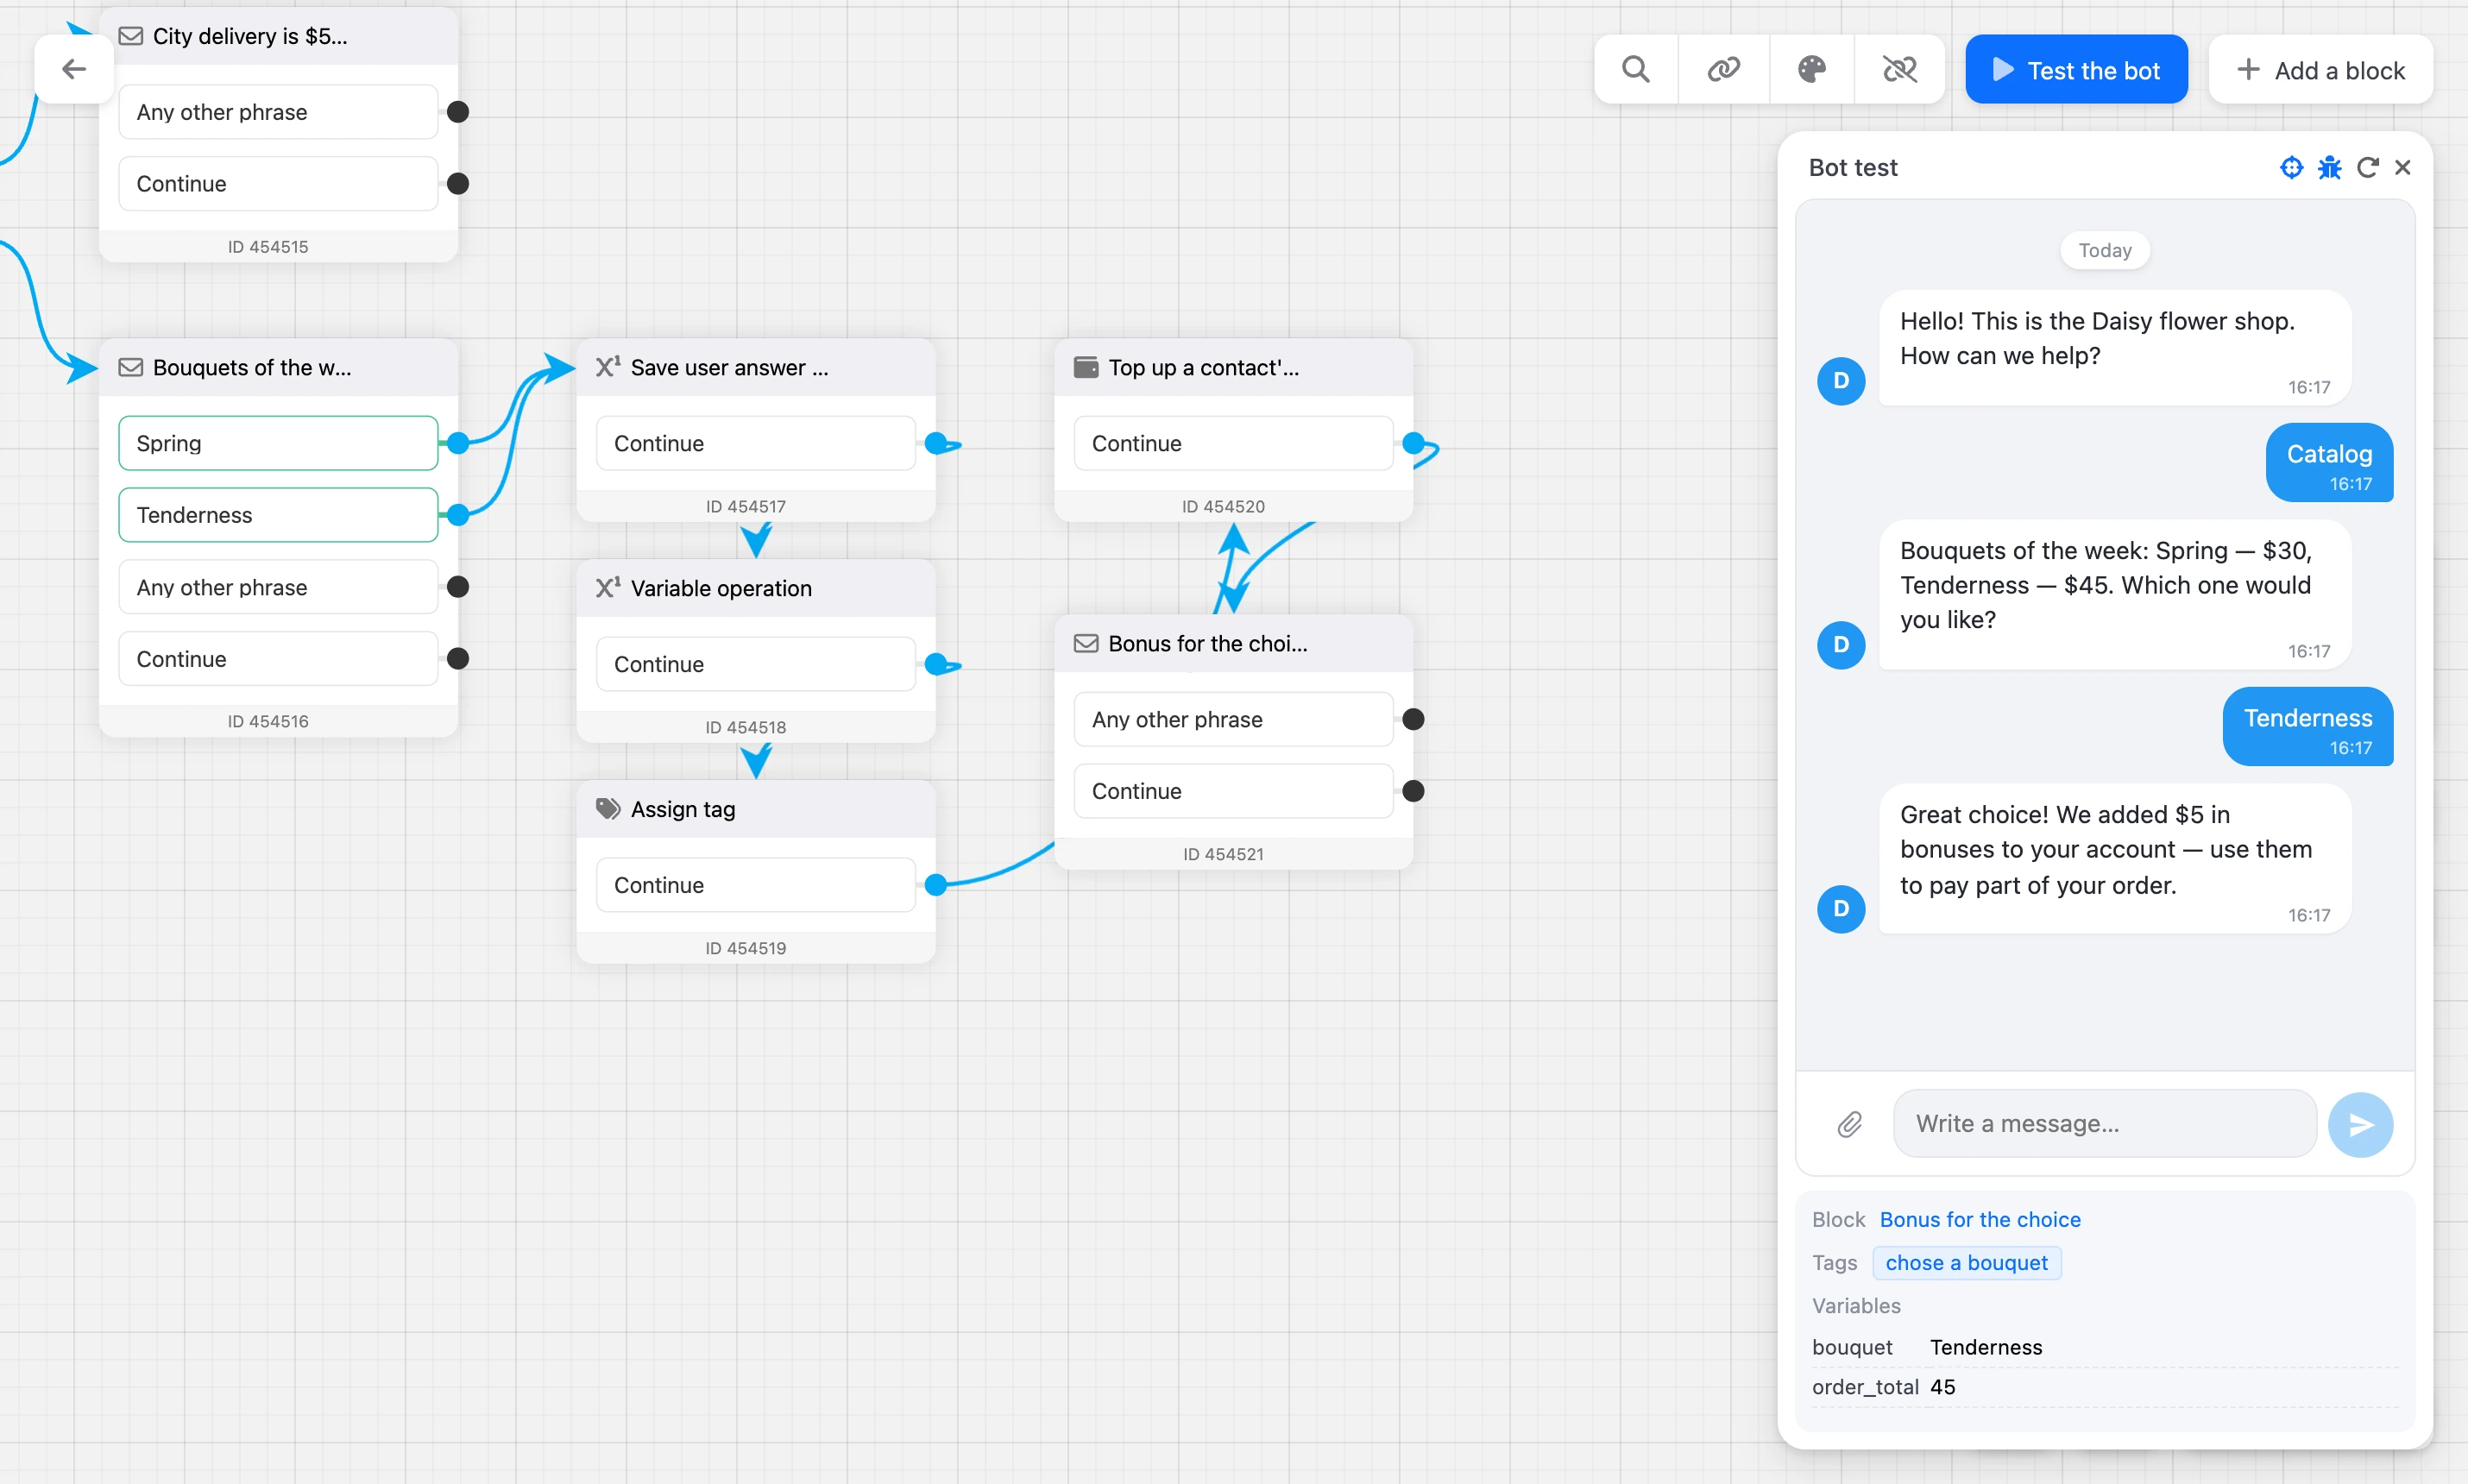Click envelope icon of Bonus for the choice block
This screenshot has width=2468, height=1484.
pos(1086,643)
